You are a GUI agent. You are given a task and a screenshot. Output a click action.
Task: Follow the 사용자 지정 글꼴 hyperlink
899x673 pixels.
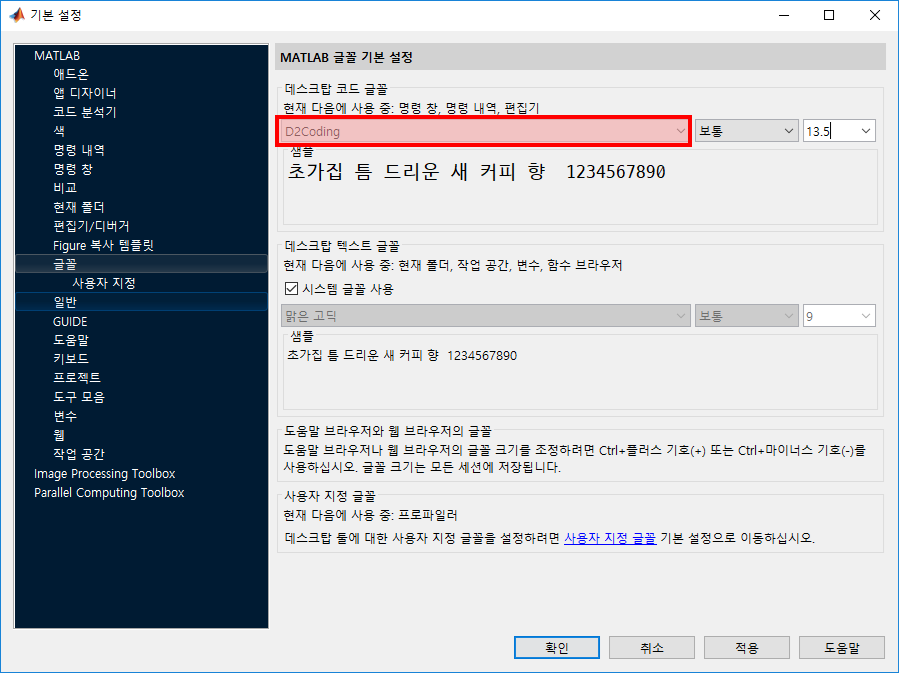[610, 538]
